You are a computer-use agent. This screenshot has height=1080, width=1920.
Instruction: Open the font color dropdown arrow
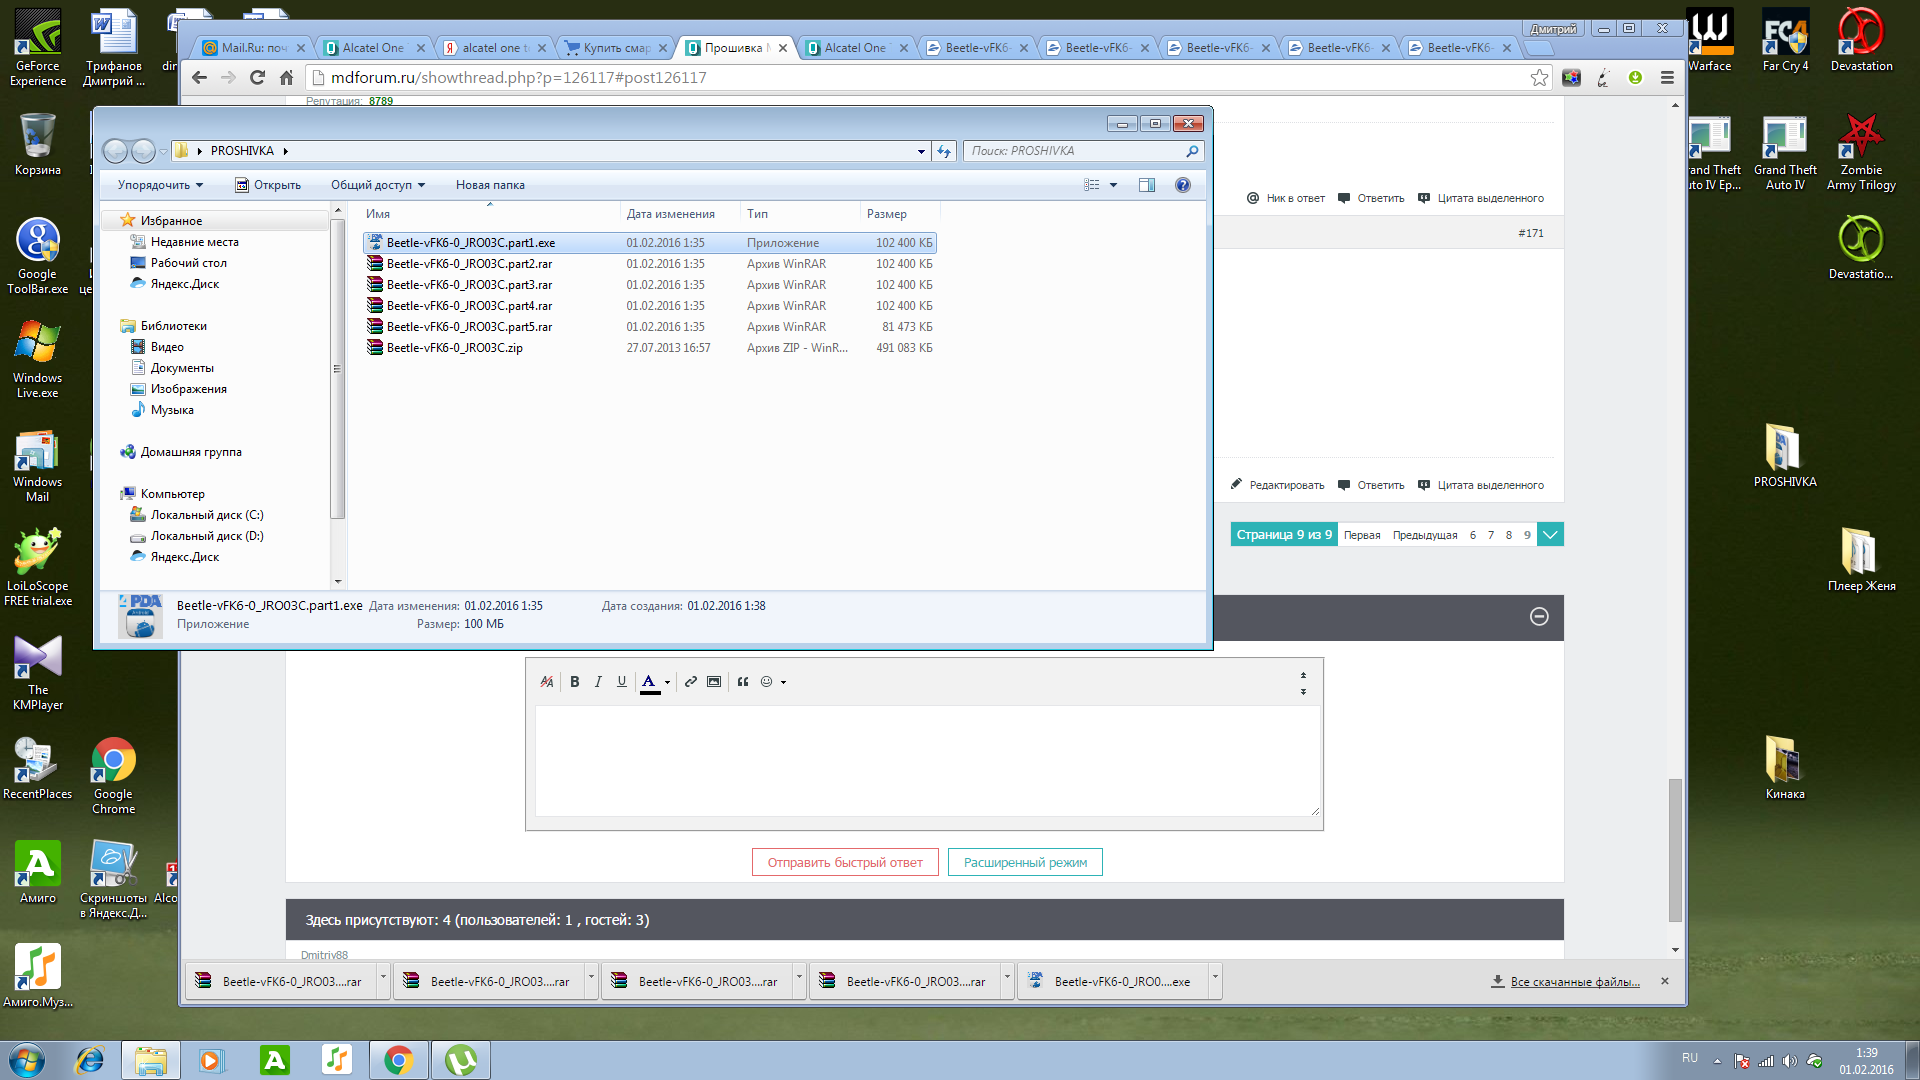click(x=667, y=683)
